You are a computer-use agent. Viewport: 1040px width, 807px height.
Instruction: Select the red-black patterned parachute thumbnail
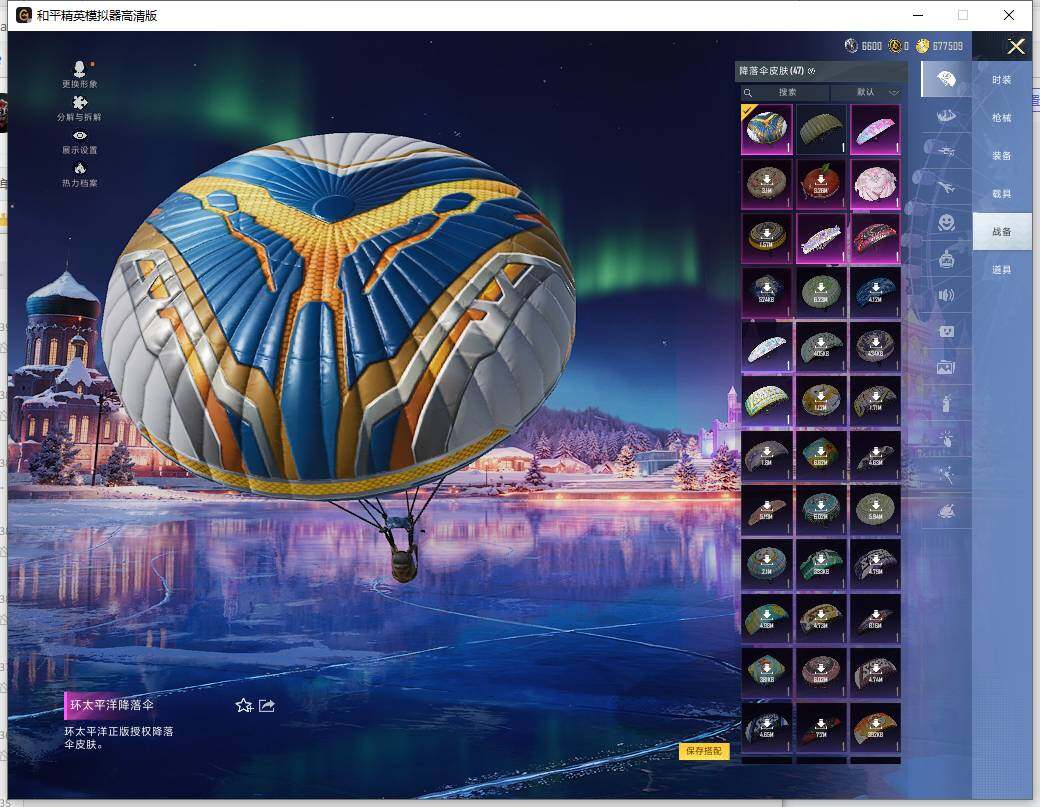(x=875, y=238)
